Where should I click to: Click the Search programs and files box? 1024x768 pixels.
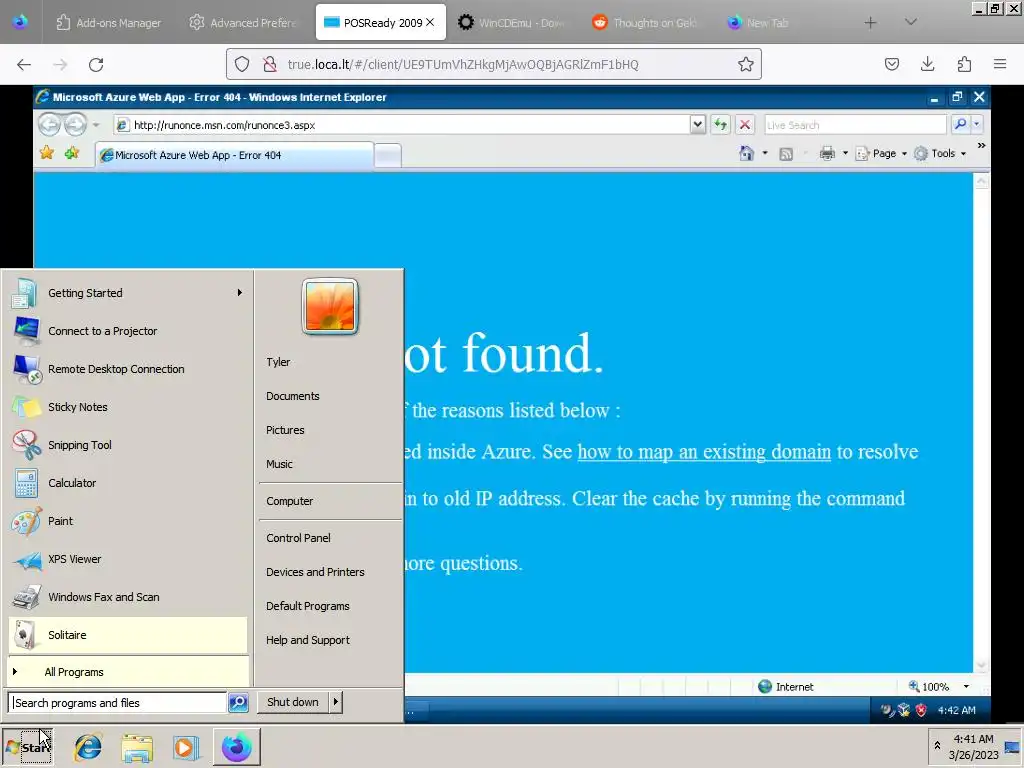point(118,703)
